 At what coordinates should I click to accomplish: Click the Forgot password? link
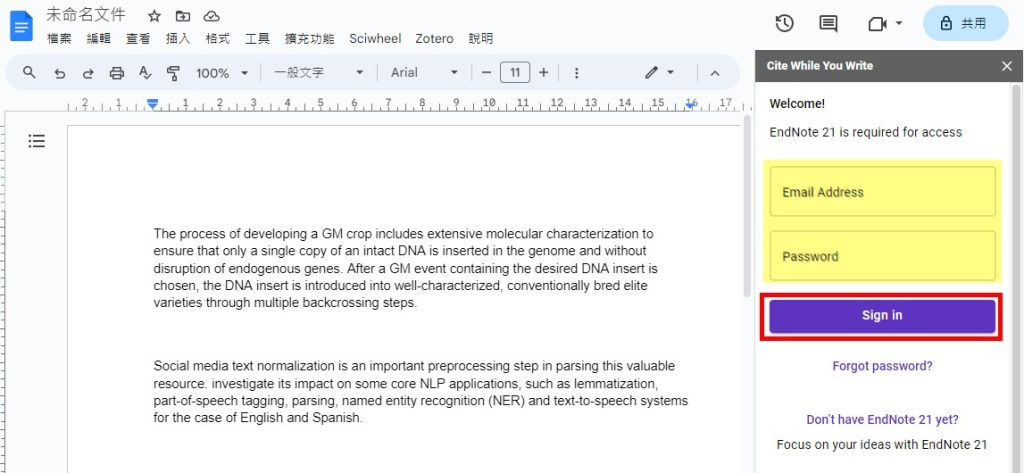pos(882,366)
